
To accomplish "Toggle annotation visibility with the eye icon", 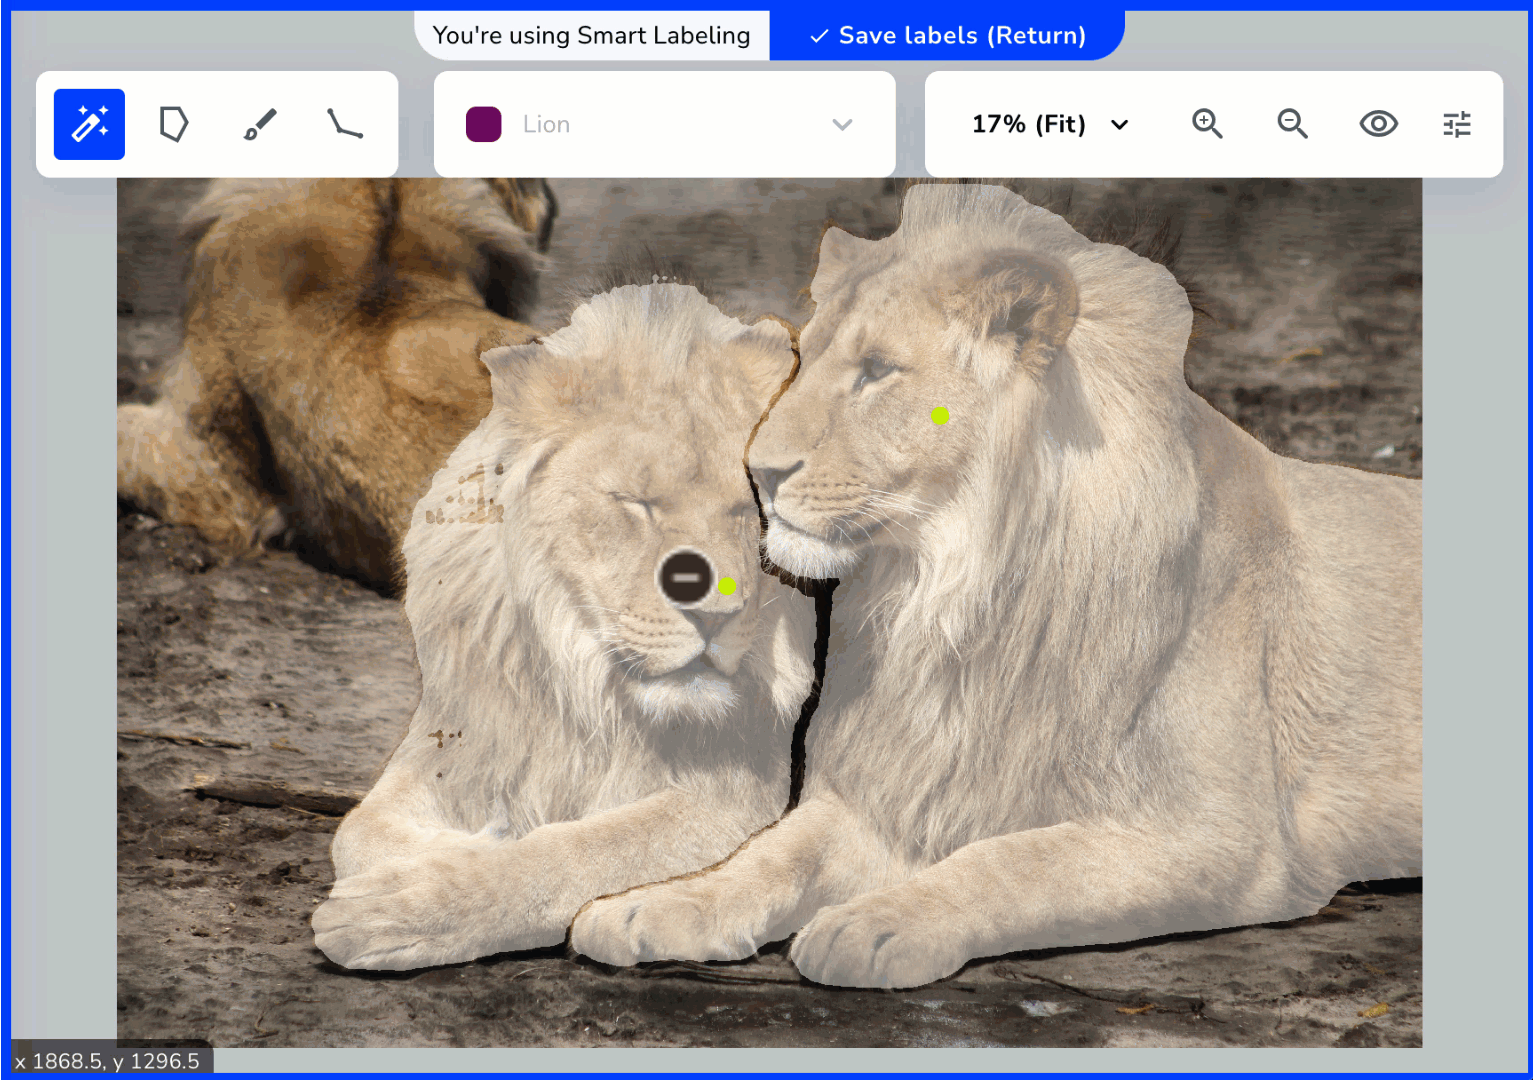I will point(1378,123).
